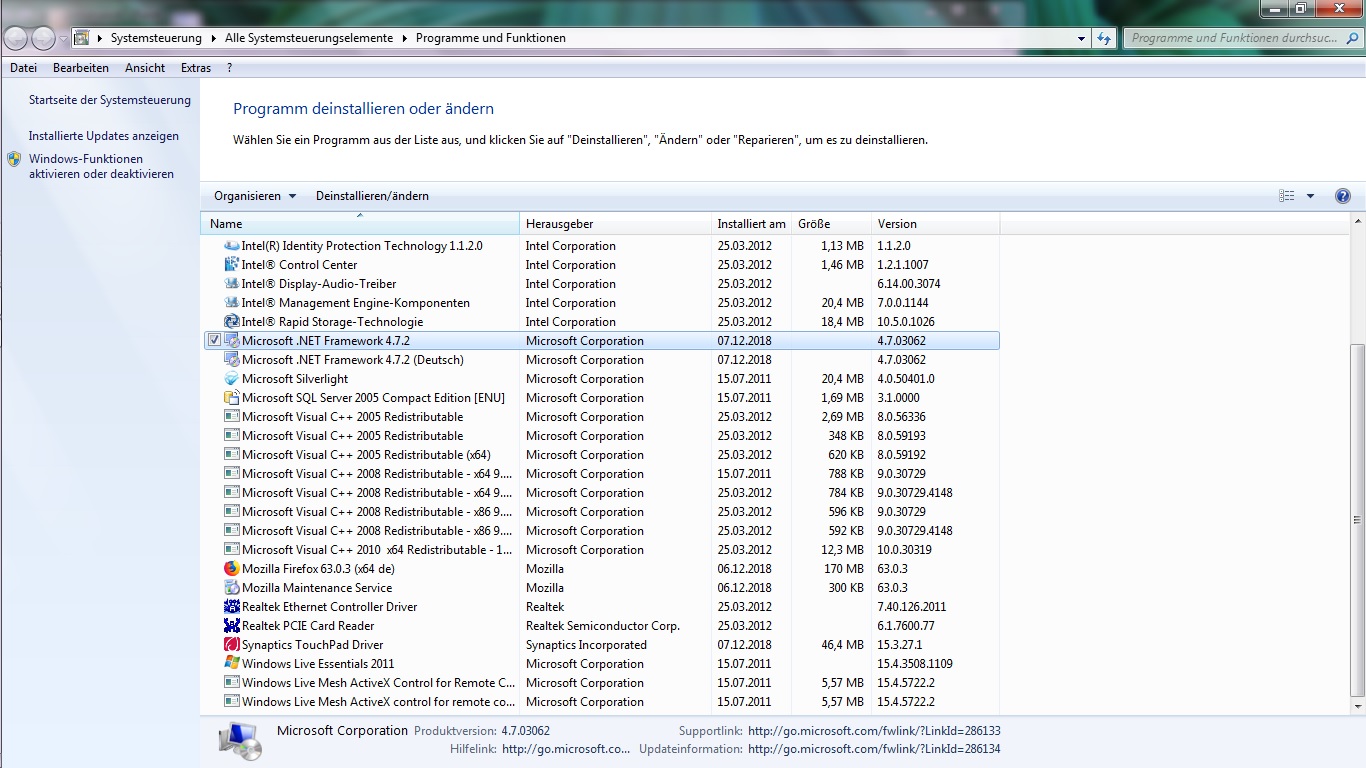The height and width of the screenshot is (768, 1366).
Task: Click the Realtek PCIE Card Reader icon
Action: click(x=232, y=626)
